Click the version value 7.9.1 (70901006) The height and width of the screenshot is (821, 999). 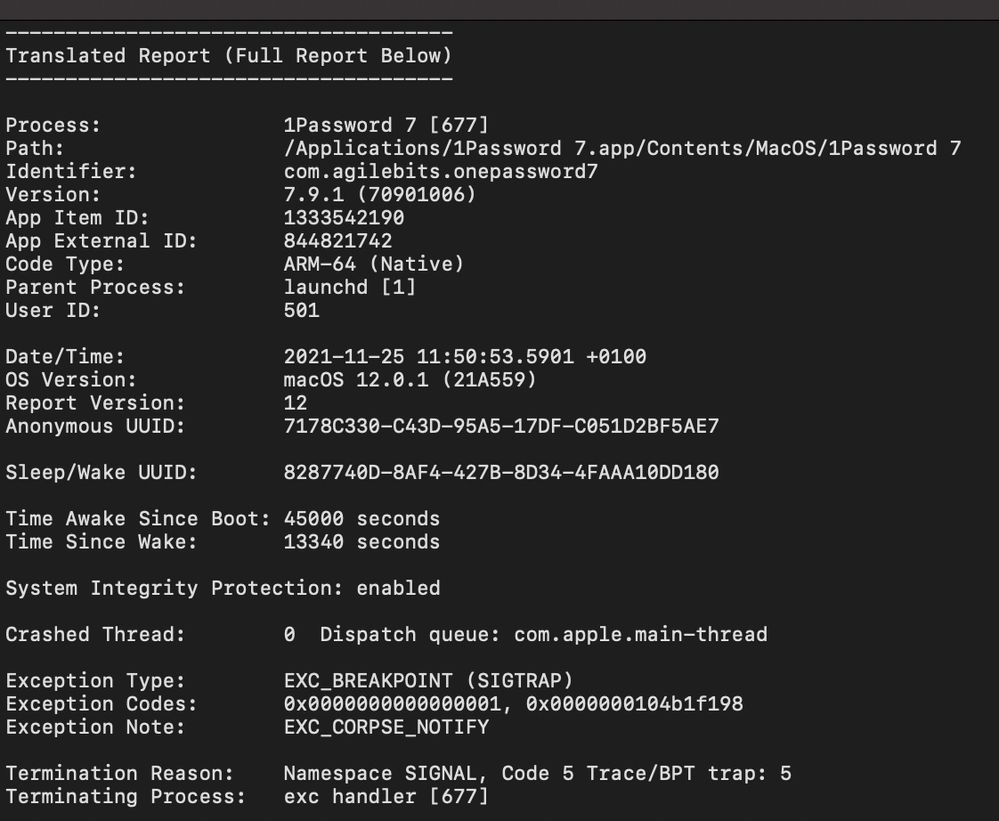(x=380, y=194)
